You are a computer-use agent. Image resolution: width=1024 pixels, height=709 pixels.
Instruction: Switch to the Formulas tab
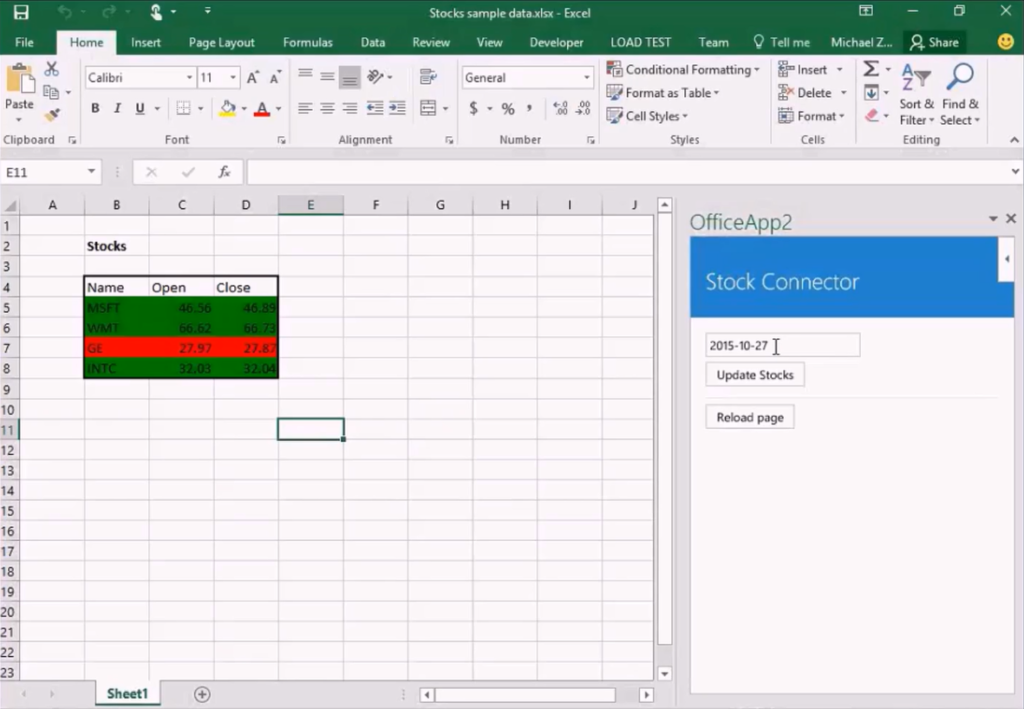click(308, 42)
